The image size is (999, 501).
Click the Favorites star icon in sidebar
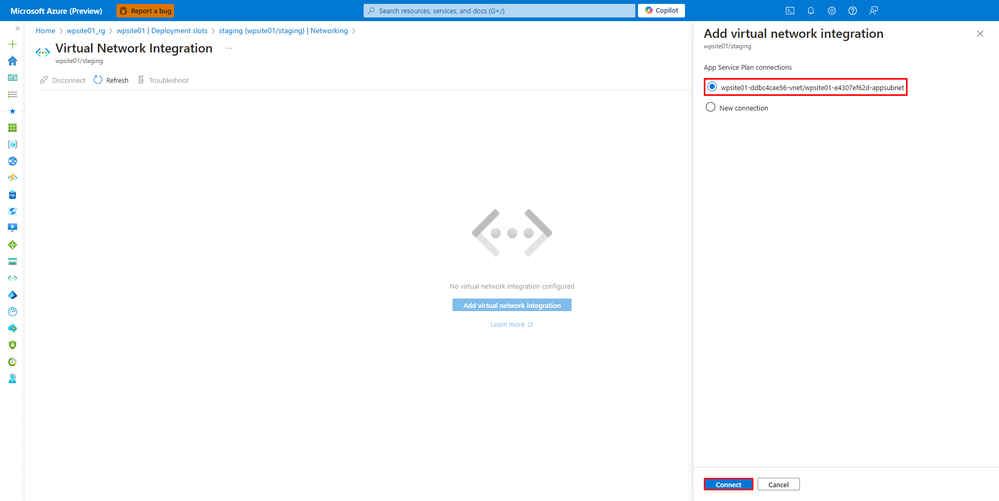[12, 111]
